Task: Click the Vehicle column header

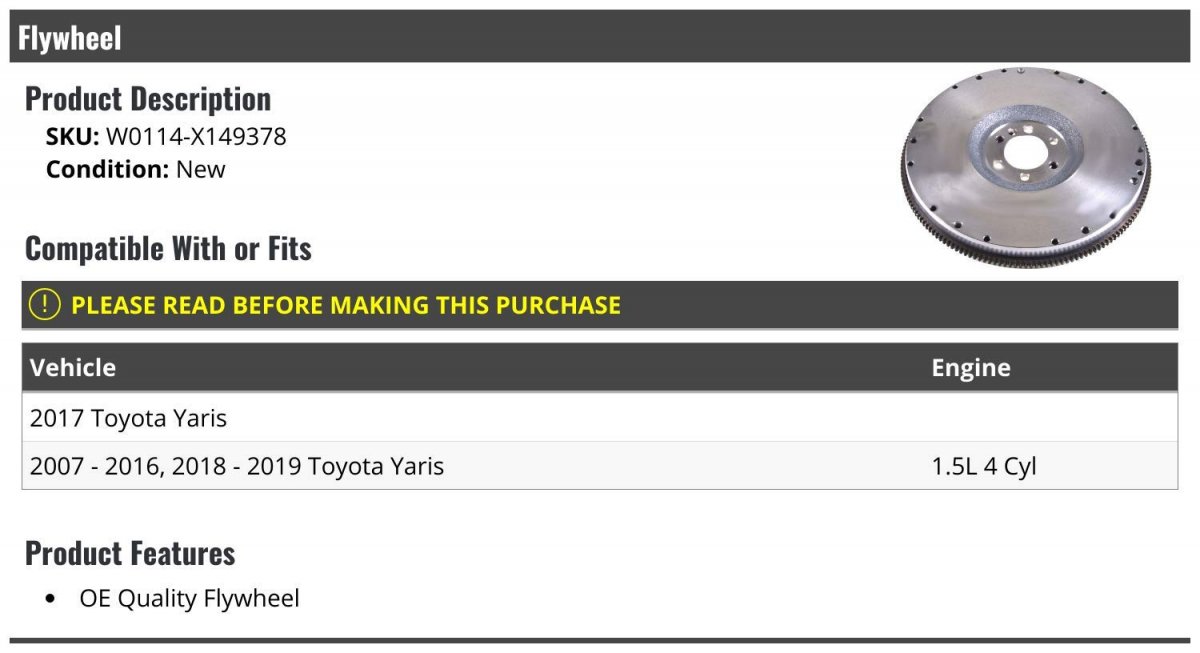Action: tap(73, 367)
